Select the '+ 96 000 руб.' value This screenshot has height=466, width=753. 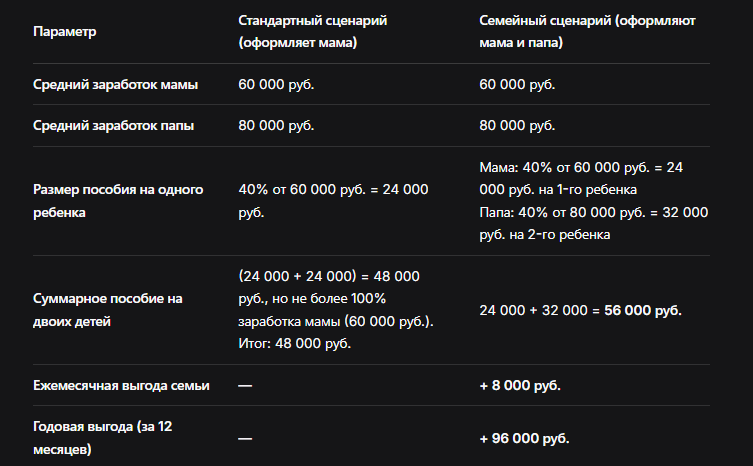pyautogui.click(x=524, y=439)
